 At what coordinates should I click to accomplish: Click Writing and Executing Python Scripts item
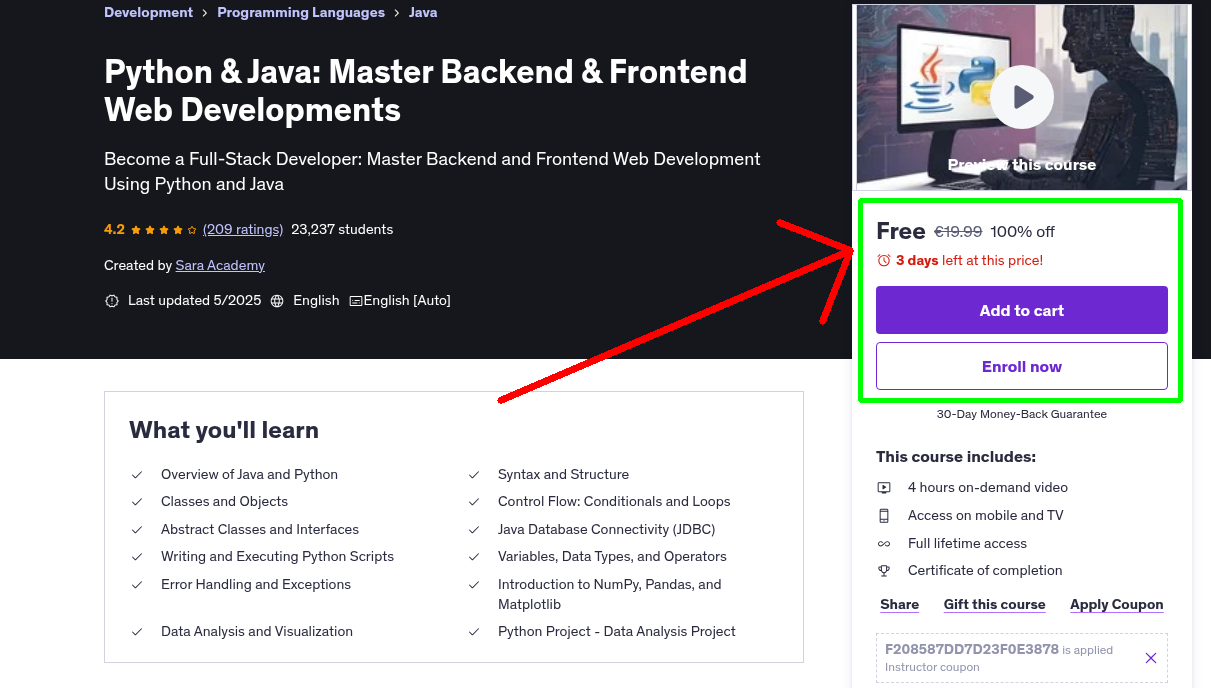click(x=278, y=557)
